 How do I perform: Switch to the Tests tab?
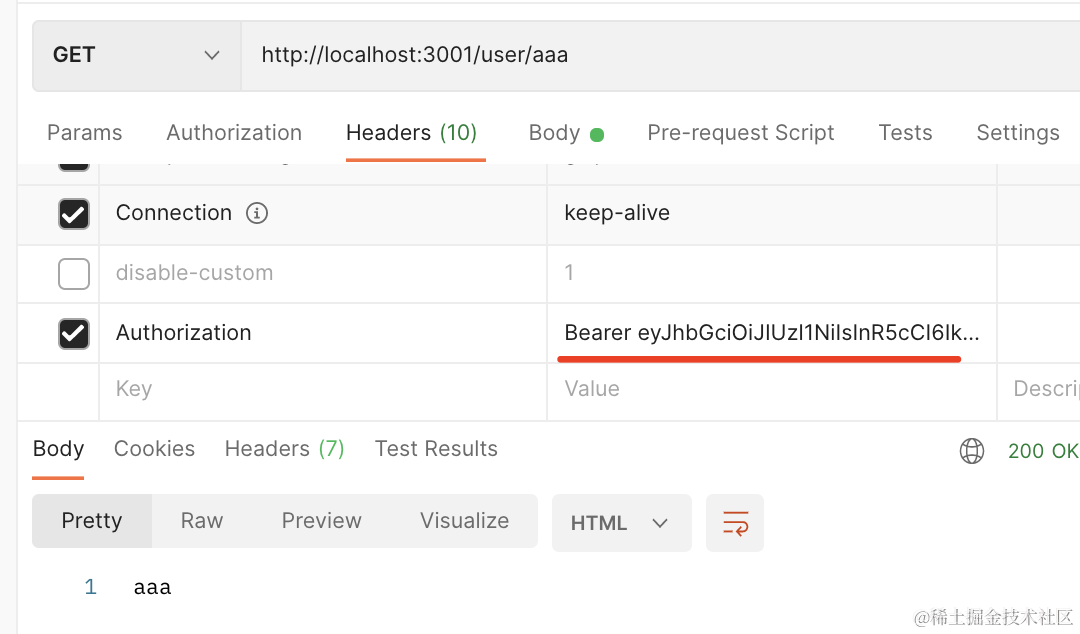(905, 133)
